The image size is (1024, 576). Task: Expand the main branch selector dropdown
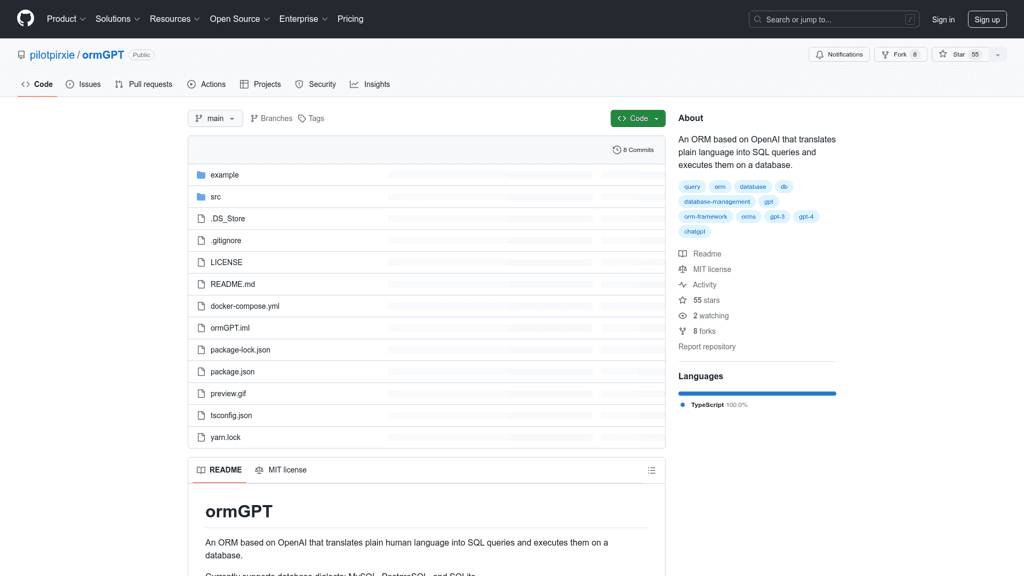[215, 118]
